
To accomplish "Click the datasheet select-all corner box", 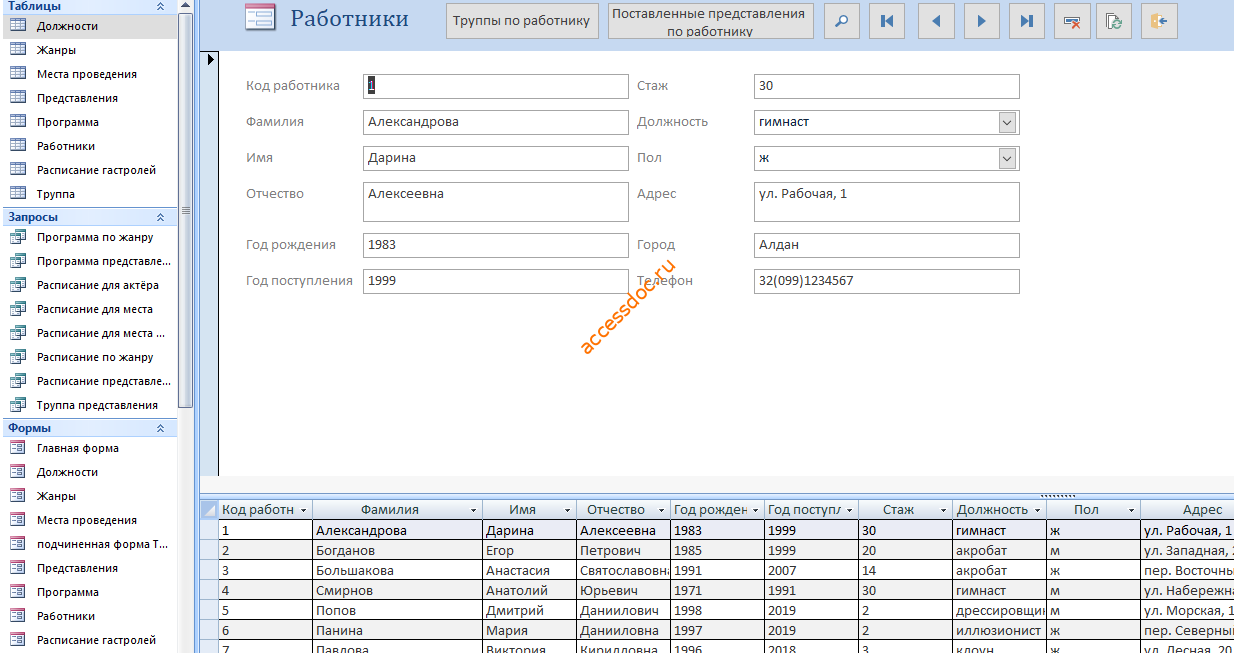I will point(209,510).
